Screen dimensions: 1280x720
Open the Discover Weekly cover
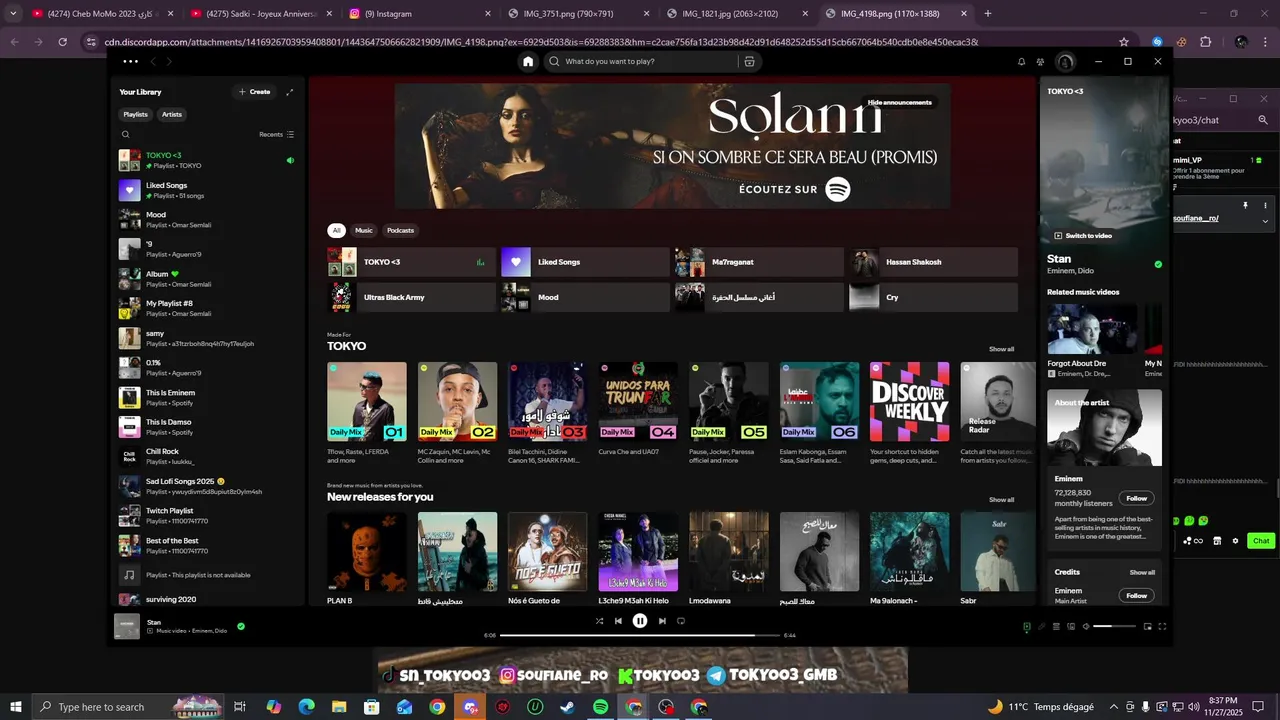coord(909,402)
